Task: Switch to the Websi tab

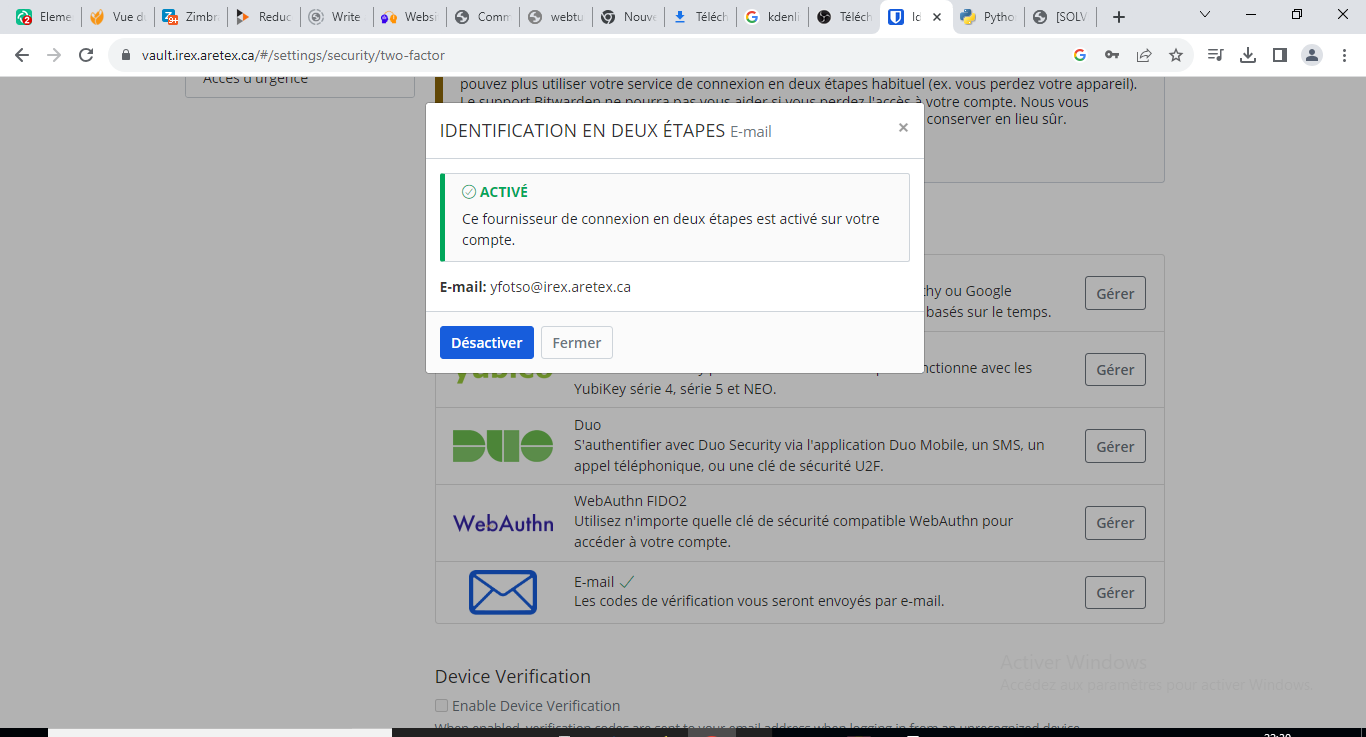Action: click(409, 17)
